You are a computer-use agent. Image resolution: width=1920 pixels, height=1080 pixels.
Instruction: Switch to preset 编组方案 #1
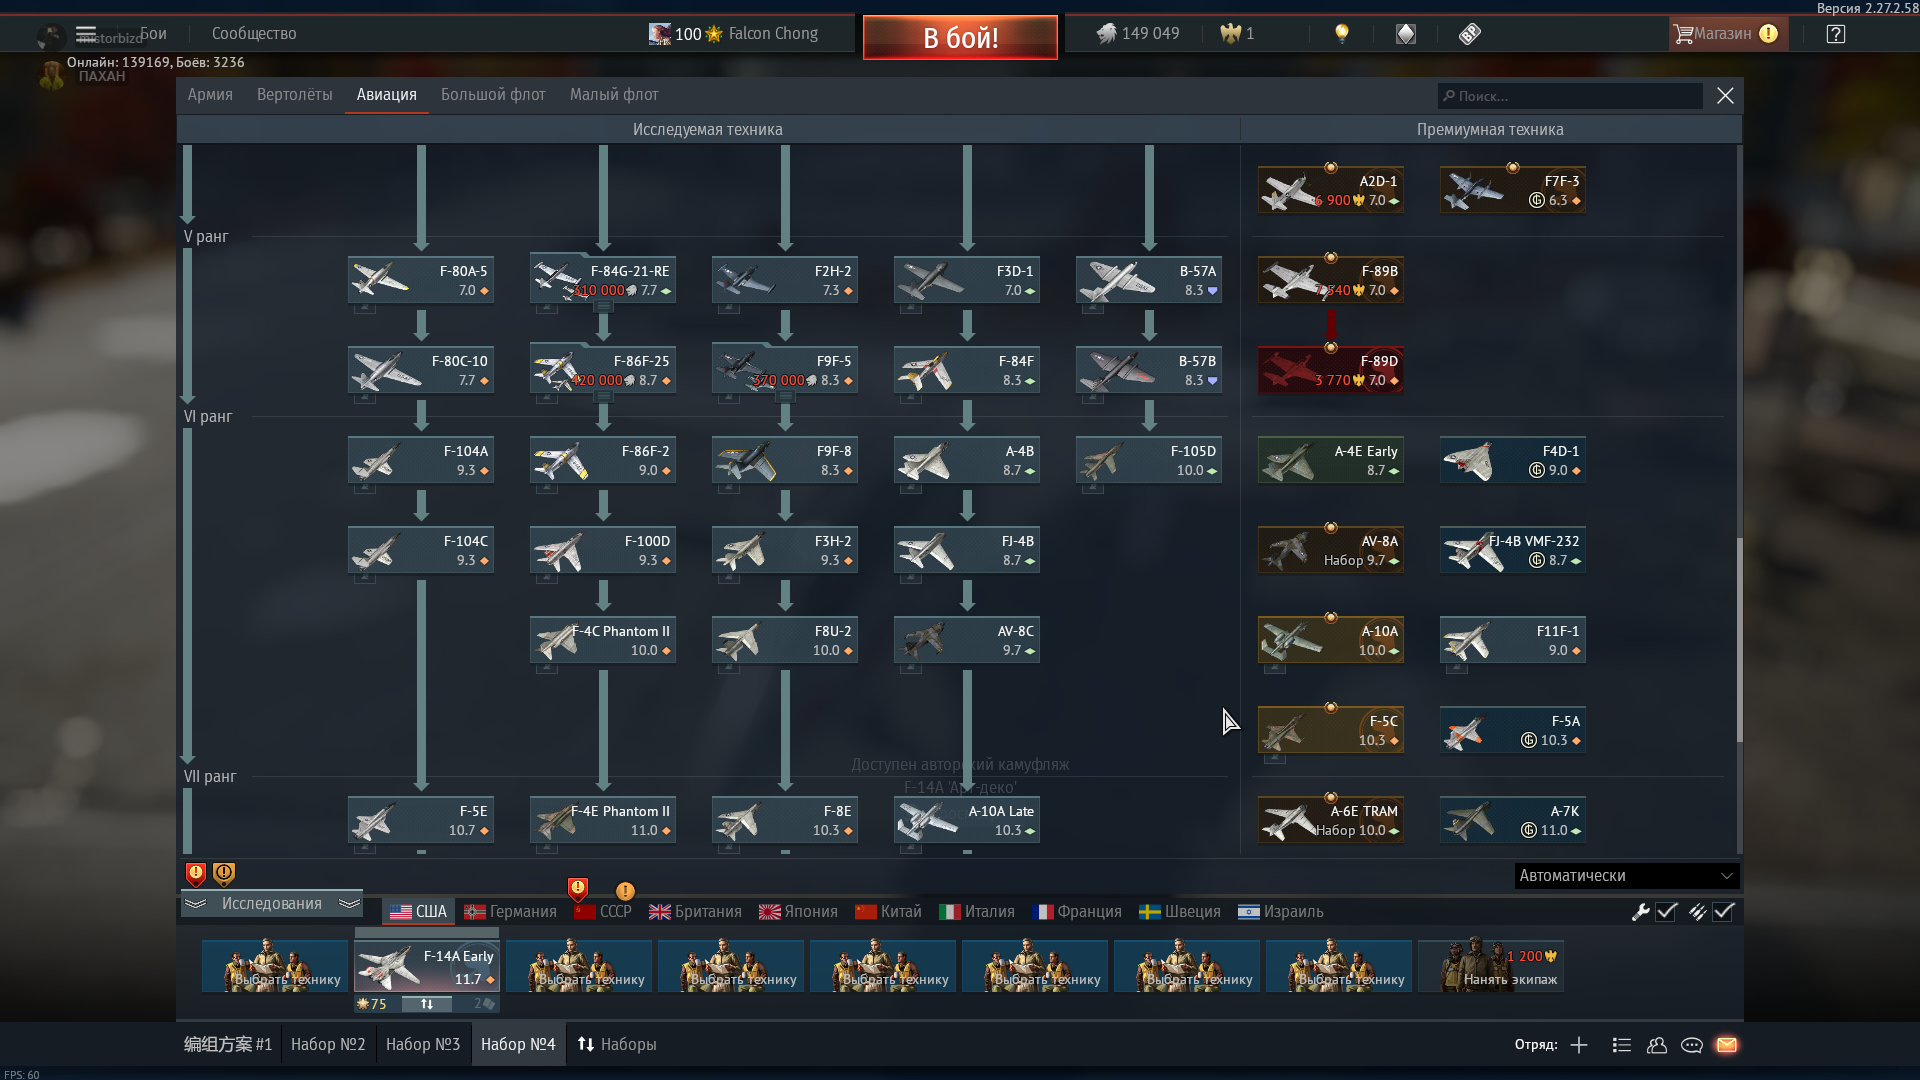point(228,1044)
